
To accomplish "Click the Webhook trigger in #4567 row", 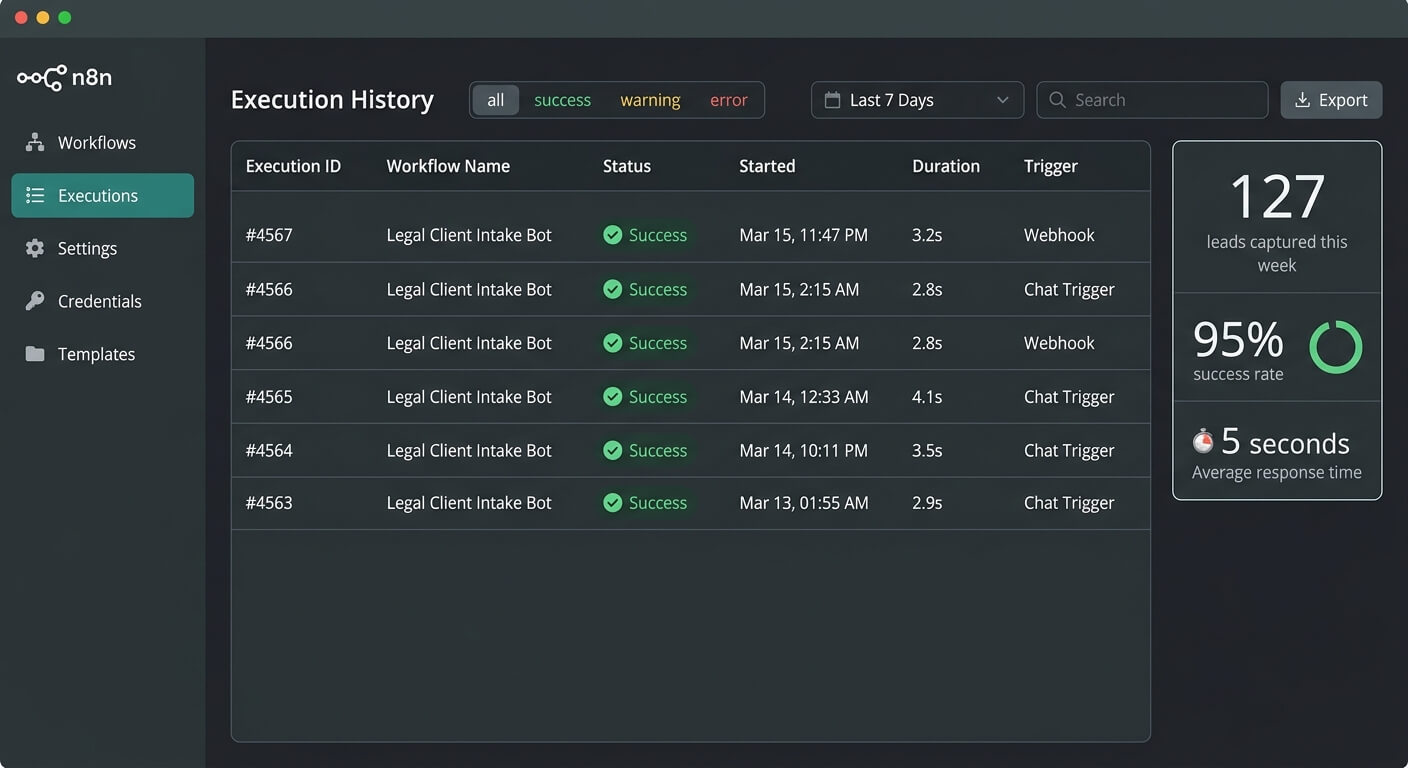I will (x=1059, y=235).
